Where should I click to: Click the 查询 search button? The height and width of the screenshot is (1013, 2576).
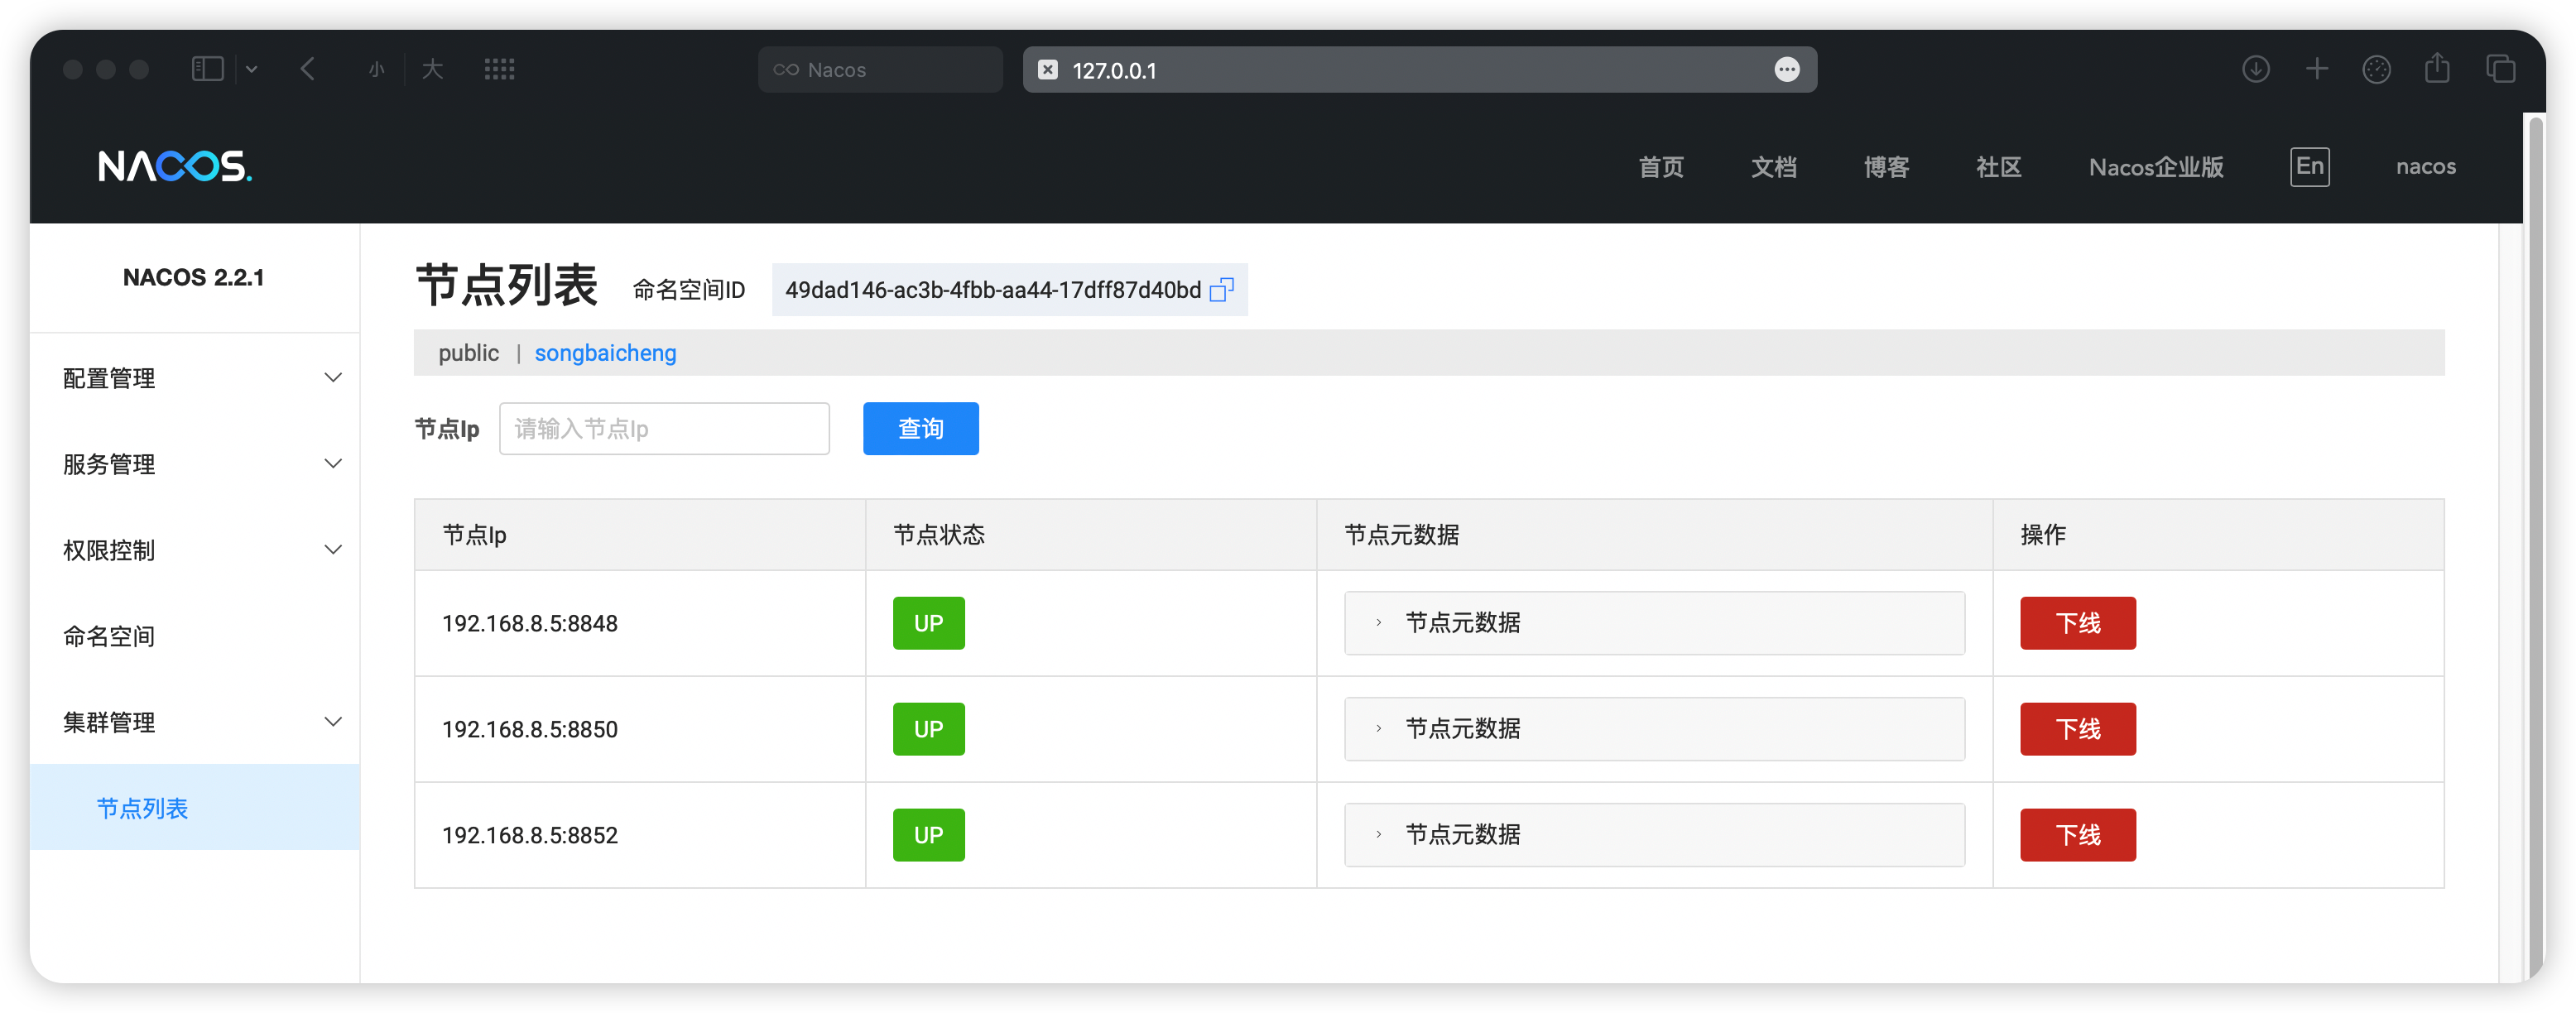(x=920, y=428)
